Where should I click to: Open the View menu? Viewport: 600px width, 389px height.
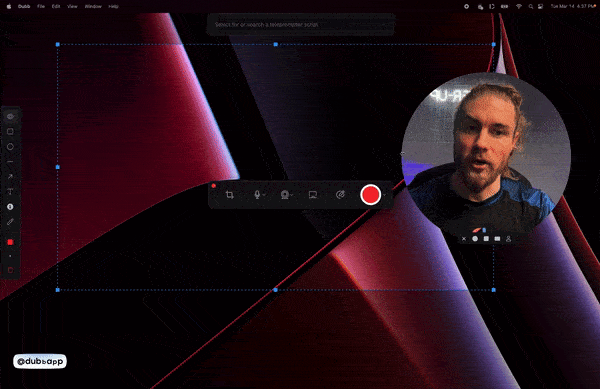(x=72, y=6)
